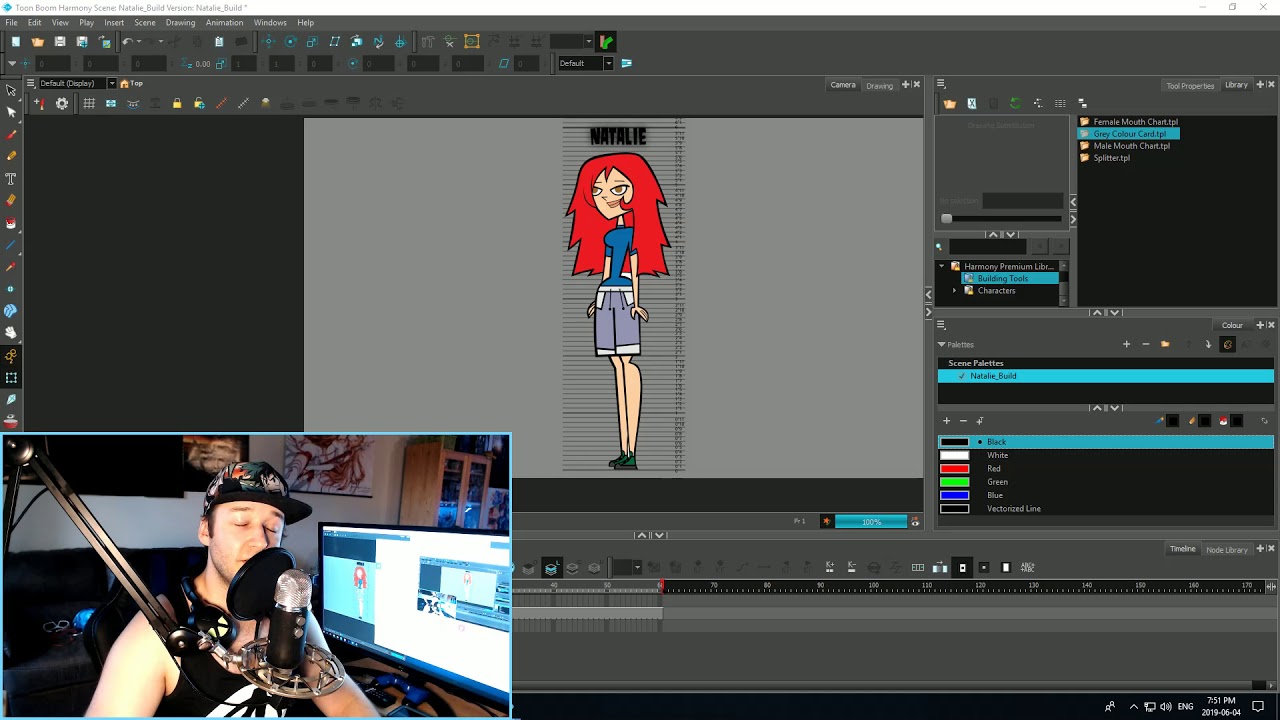Click the Refresh icon in the Library panel

coord(1015,104)
